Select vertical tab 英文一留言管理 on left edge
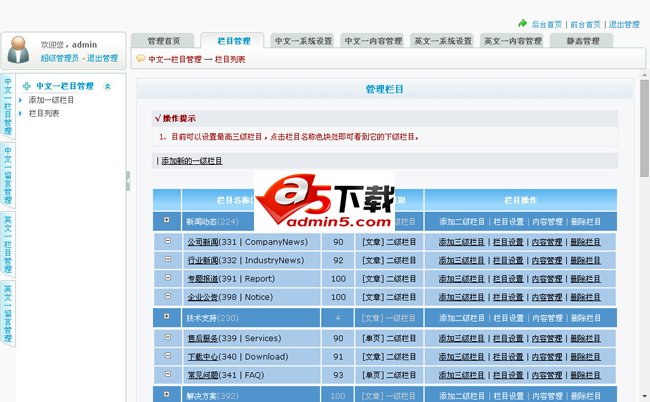This screenshot has width=650, height=402. (x=8, y=314)
